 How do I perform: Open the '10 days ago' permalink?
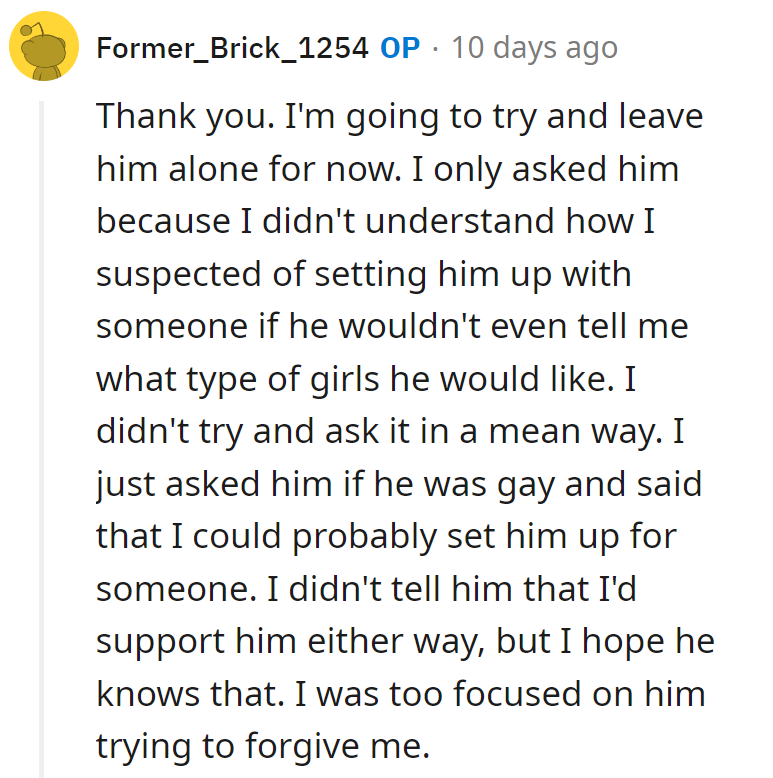pos(534,48)
